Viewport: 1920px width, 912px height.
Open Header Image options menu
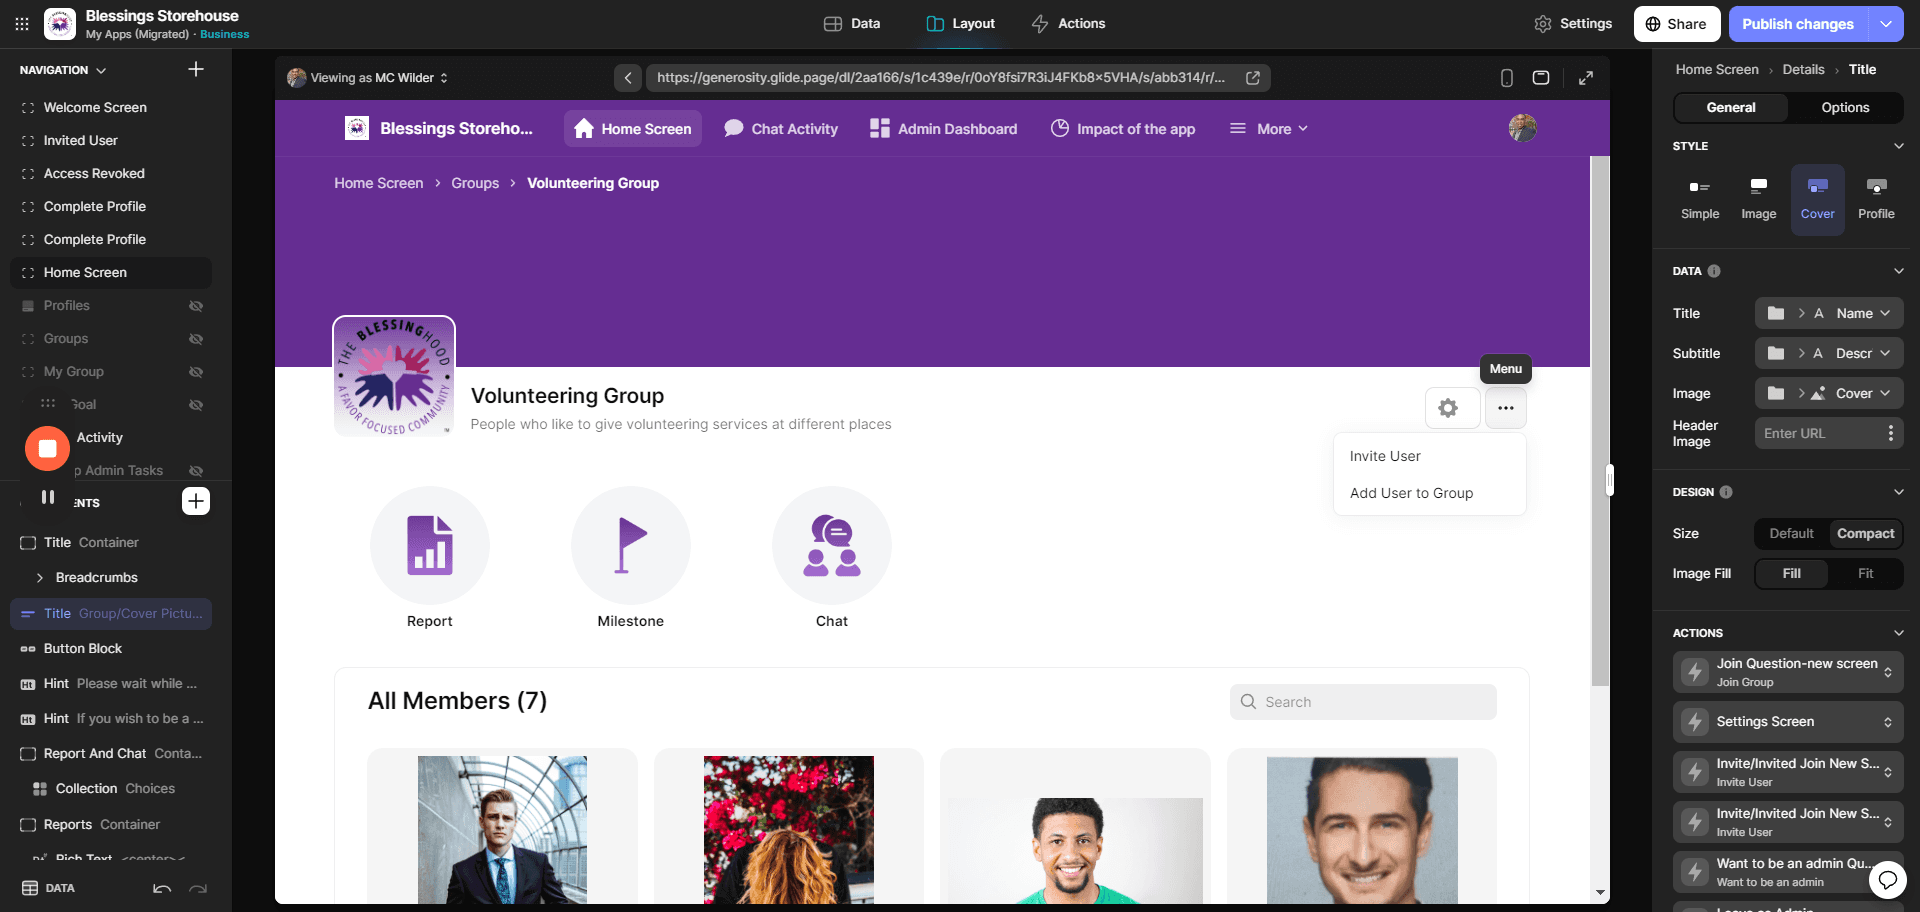click(x=1890, y=433)
